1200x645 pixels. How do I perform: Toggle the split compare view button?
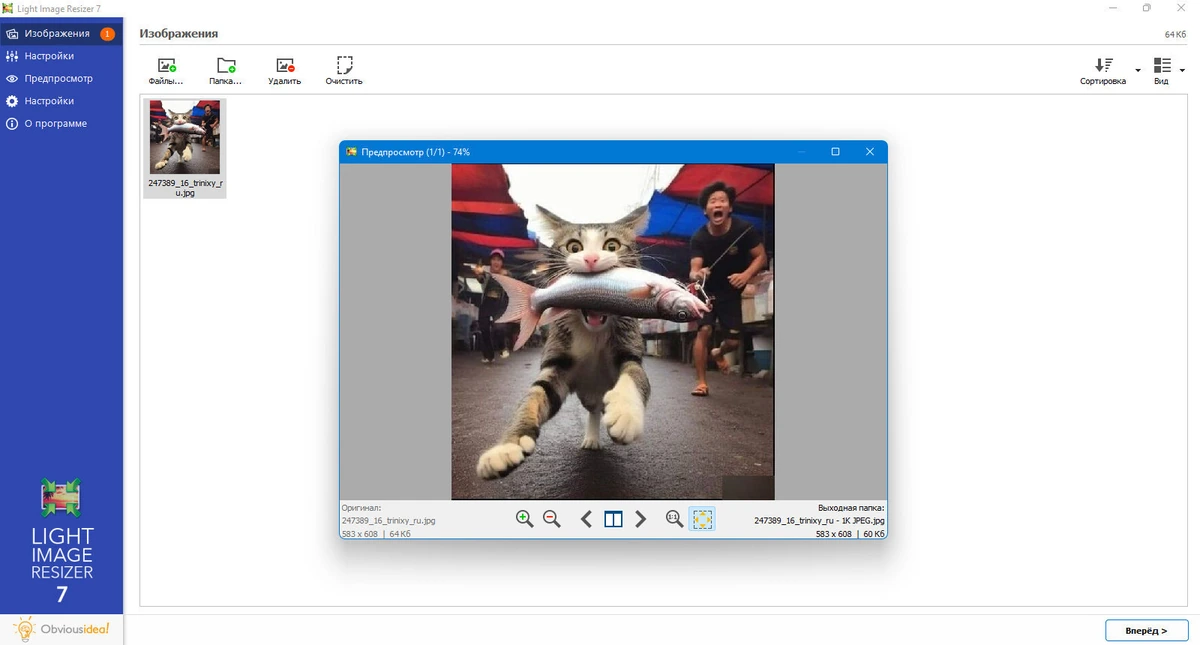click(613, 519)
